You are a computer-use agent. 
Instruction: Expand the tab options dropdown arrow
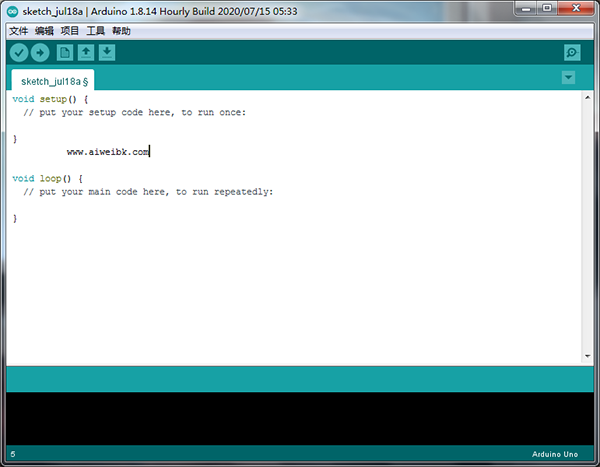[569, 78]
